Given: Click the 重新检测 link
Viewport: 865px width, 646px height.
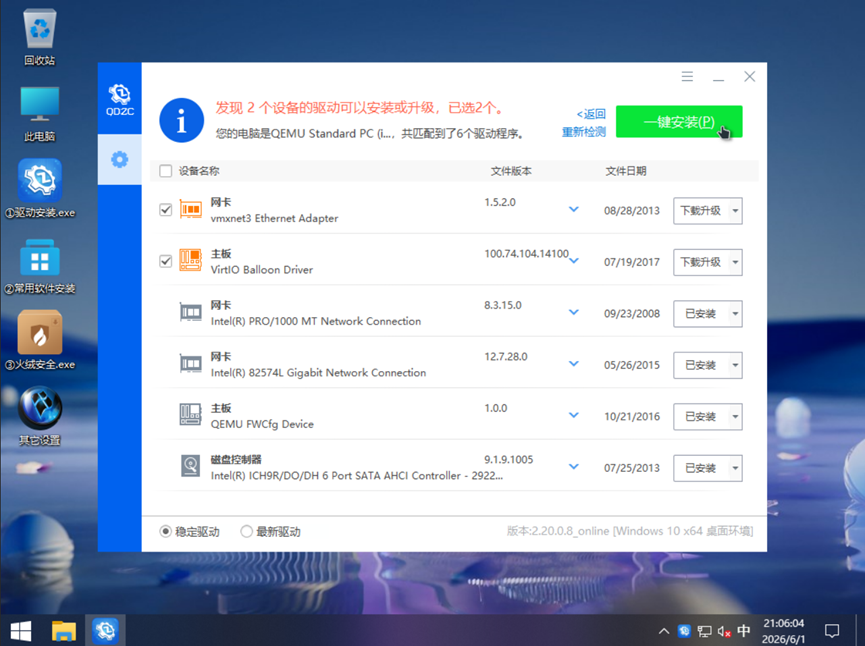Looking at the screenshot, I should pos(584,132).
